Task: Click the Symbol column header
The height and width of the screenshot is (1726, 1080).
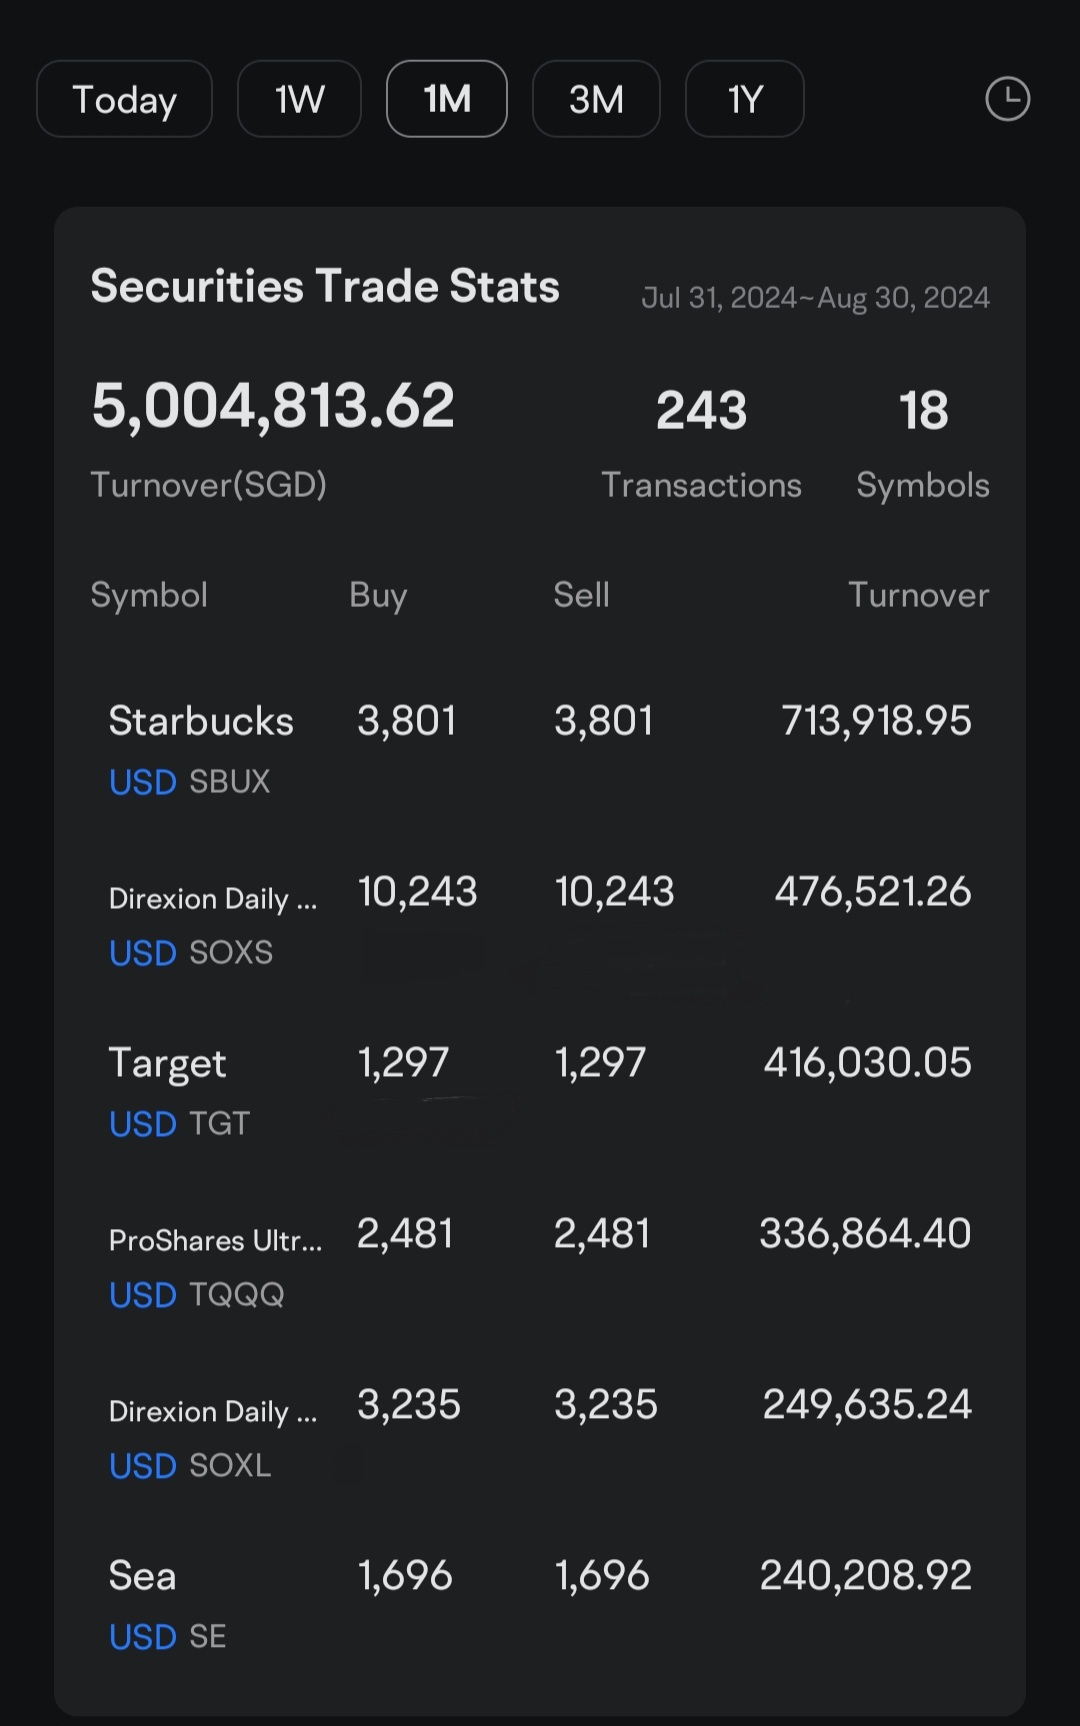Action: (x=149, y=595)
